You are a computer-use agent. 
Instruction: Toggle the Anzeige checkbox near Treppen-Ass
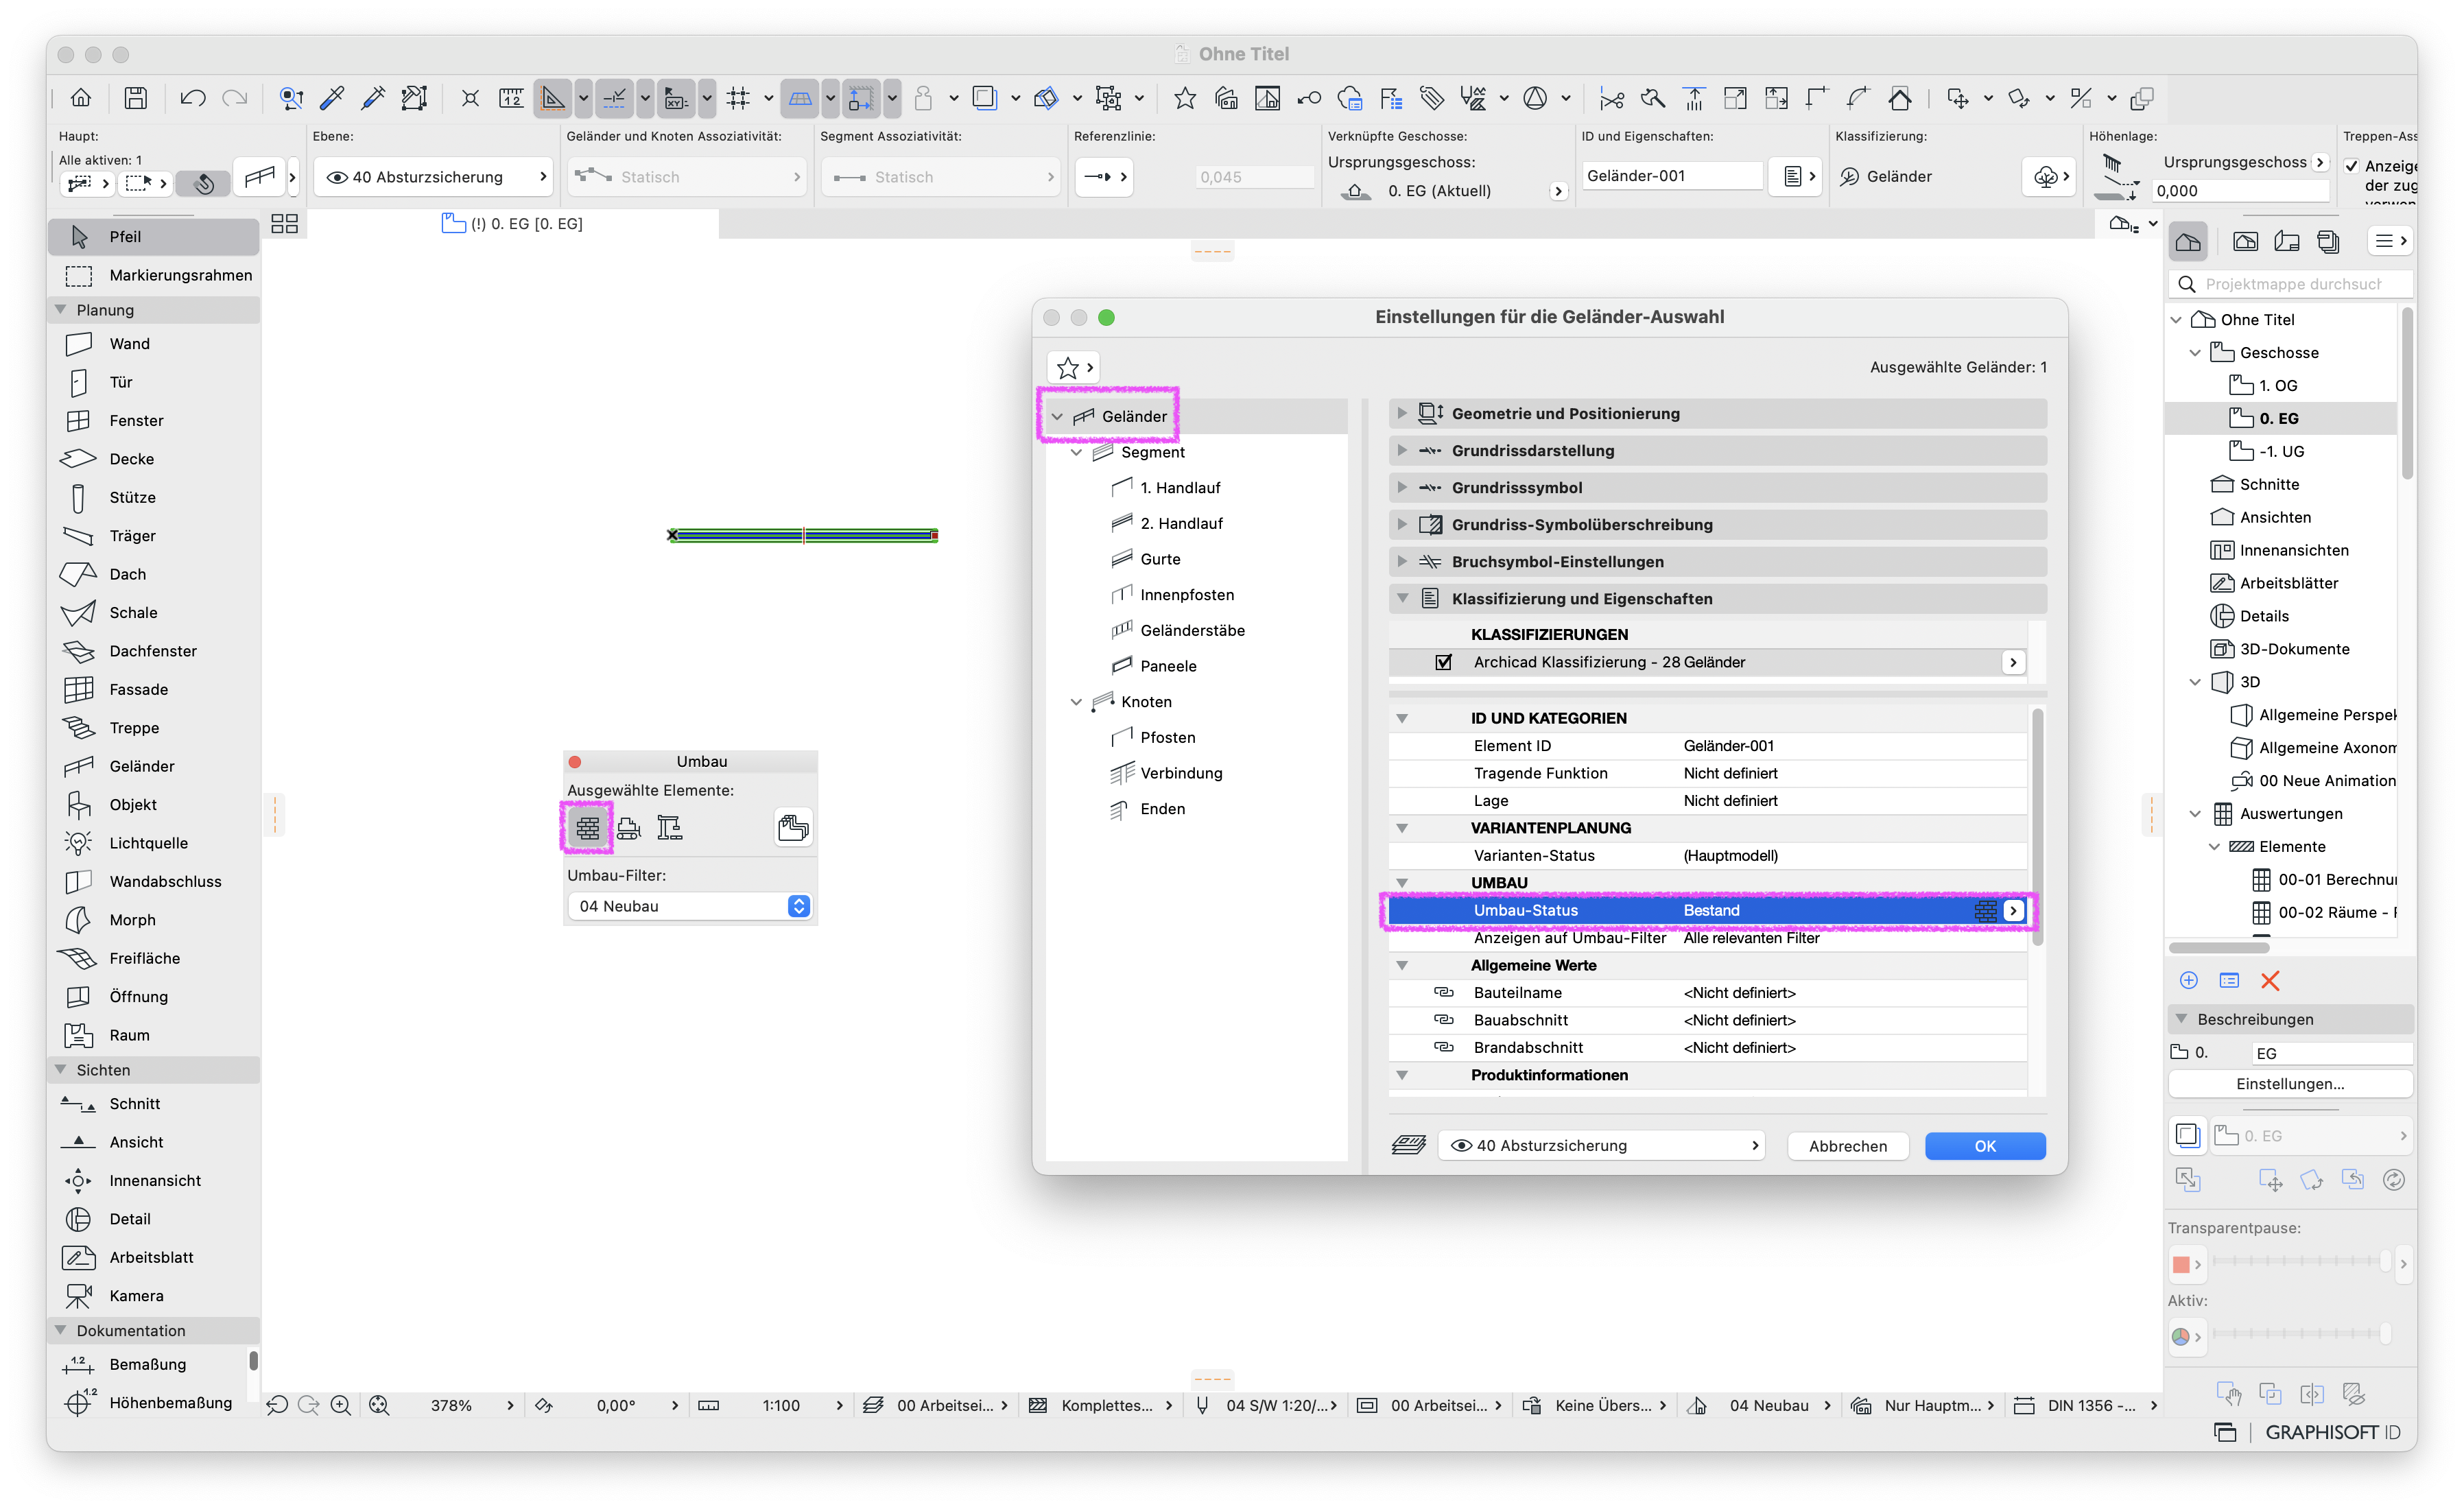point(2352,166)
